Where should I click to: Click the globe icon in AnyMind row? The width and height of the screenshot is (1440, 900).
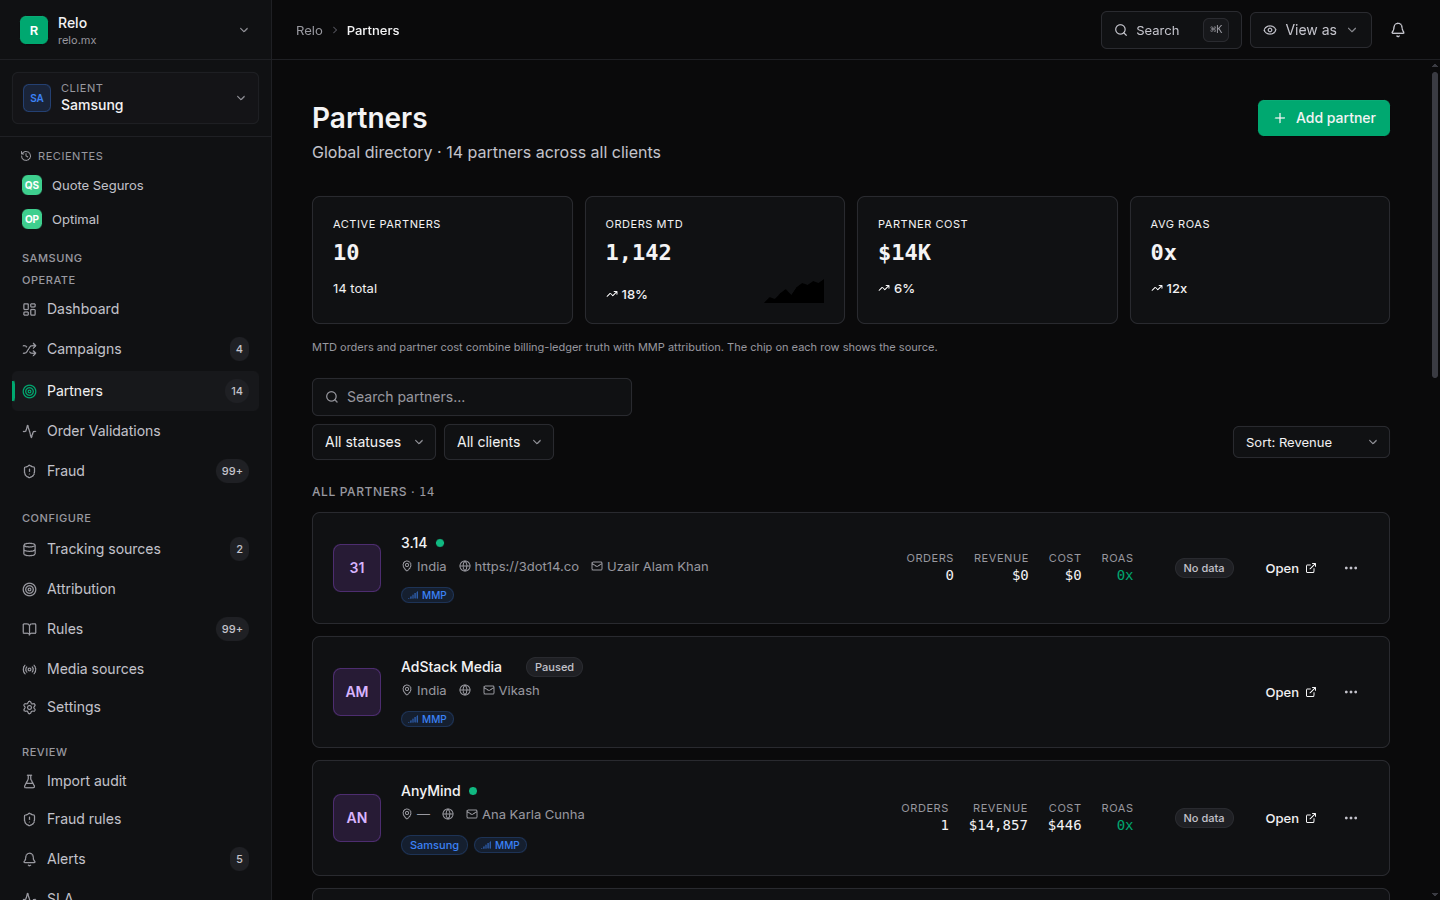coord(448,814)
